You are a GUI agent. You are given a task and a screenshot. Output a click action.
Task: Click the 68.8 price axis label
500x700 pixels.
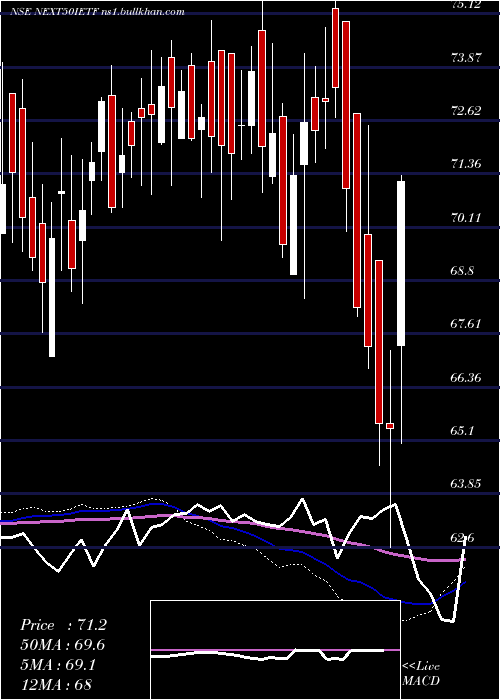tap(463, 271)
